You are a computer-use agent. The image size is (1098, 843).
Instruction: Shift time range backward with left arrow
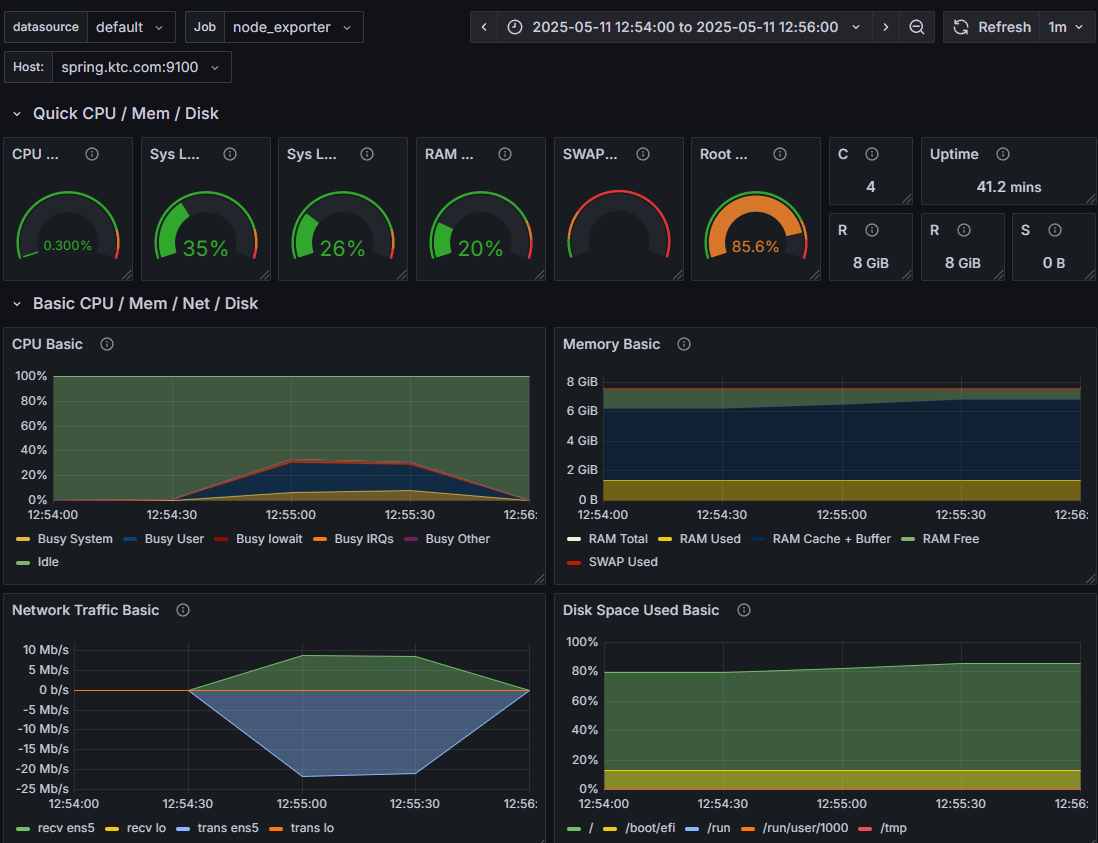pyautogui.click(x=484, y=27)
